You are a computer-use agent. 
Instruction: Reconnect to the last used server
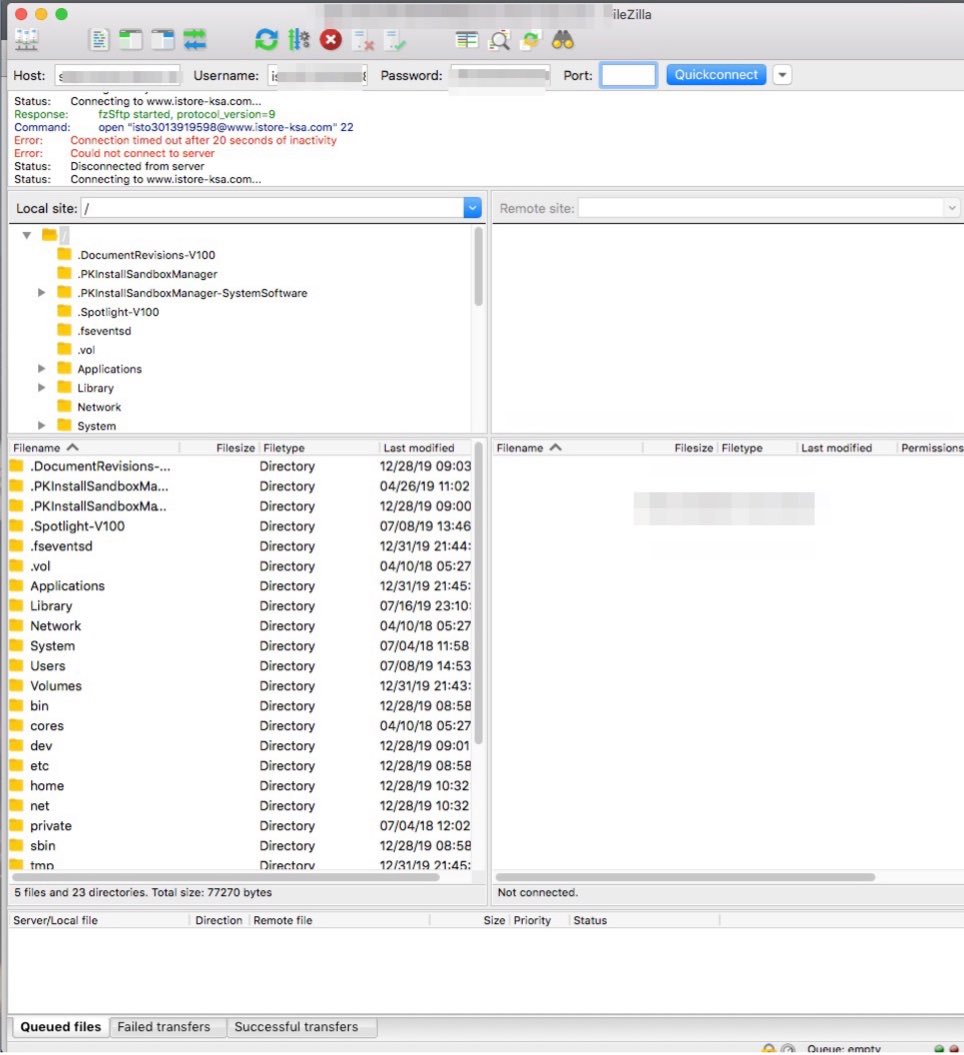395,40
